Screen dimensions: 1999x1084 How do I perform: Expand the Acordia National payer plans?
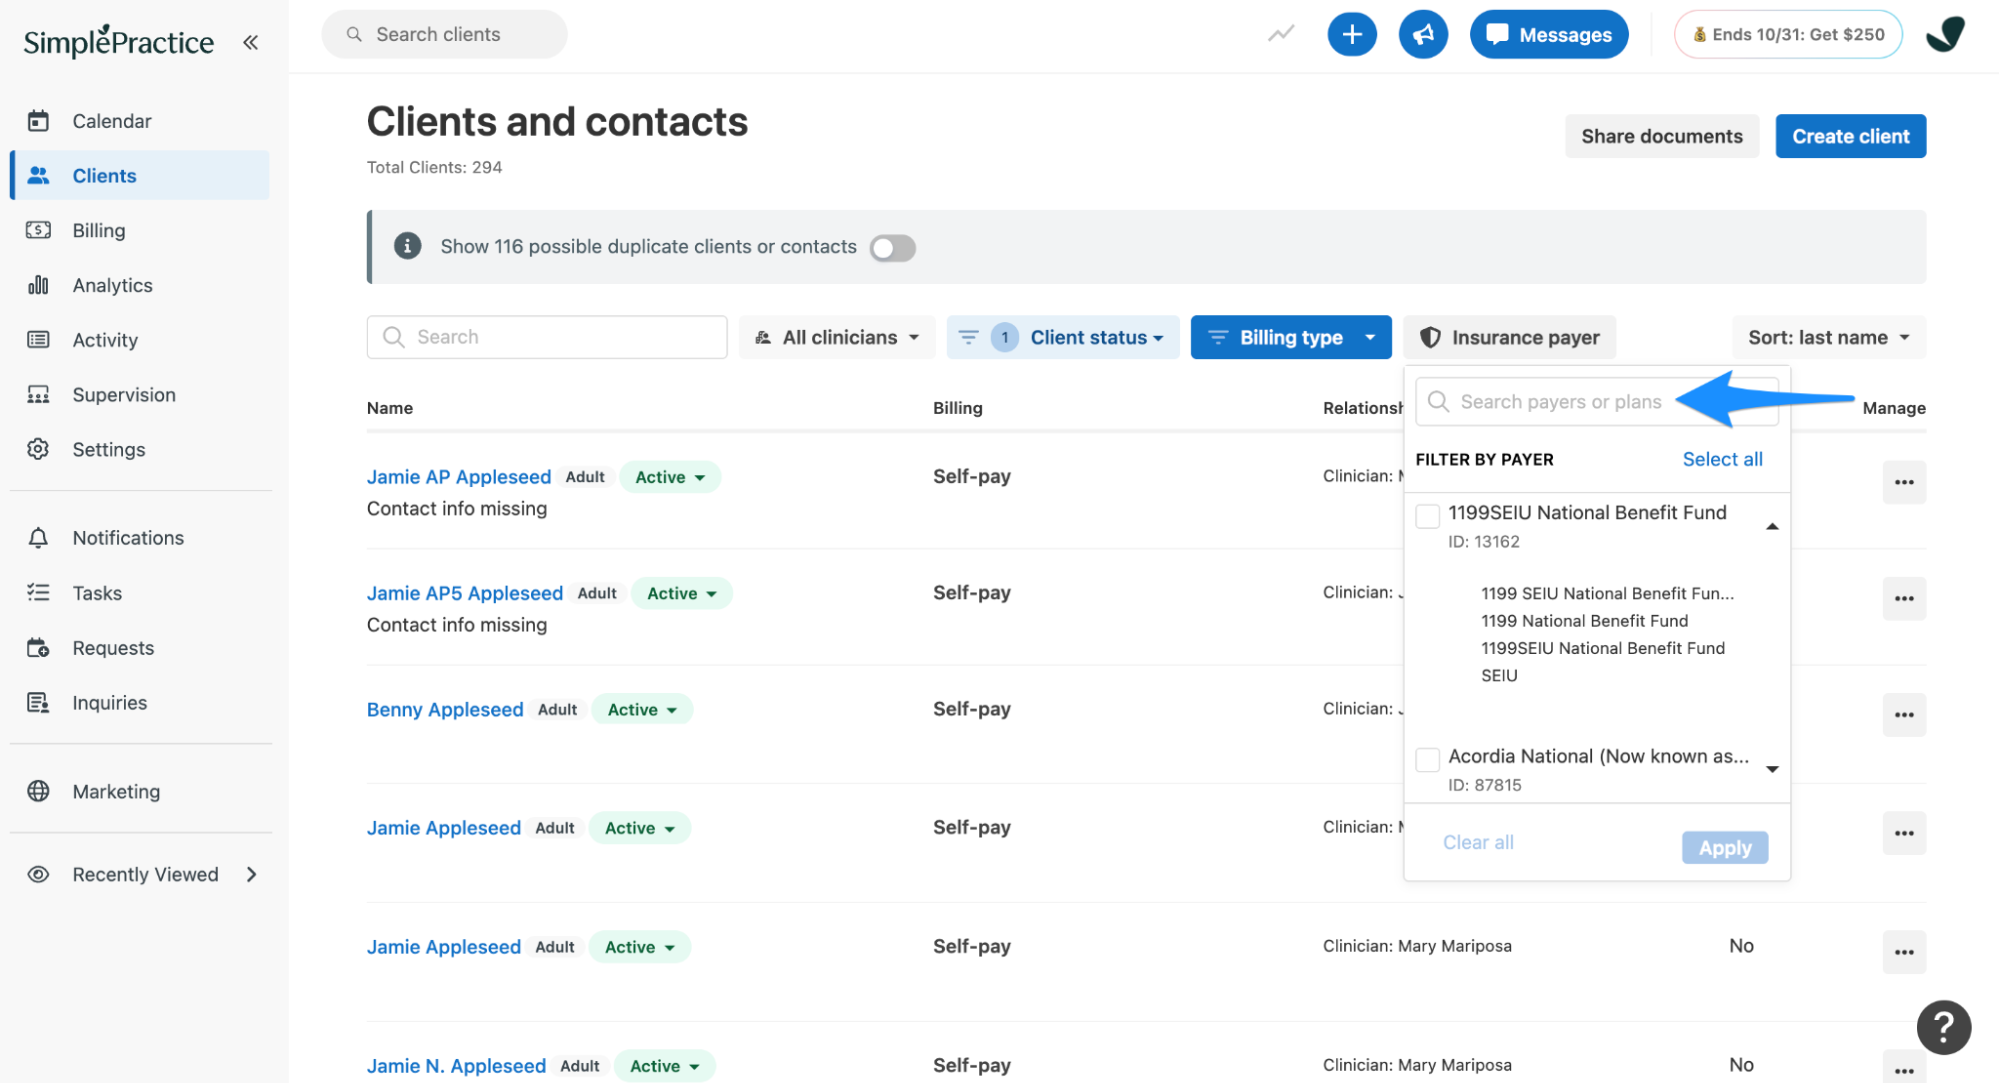tap(1772, 769)
